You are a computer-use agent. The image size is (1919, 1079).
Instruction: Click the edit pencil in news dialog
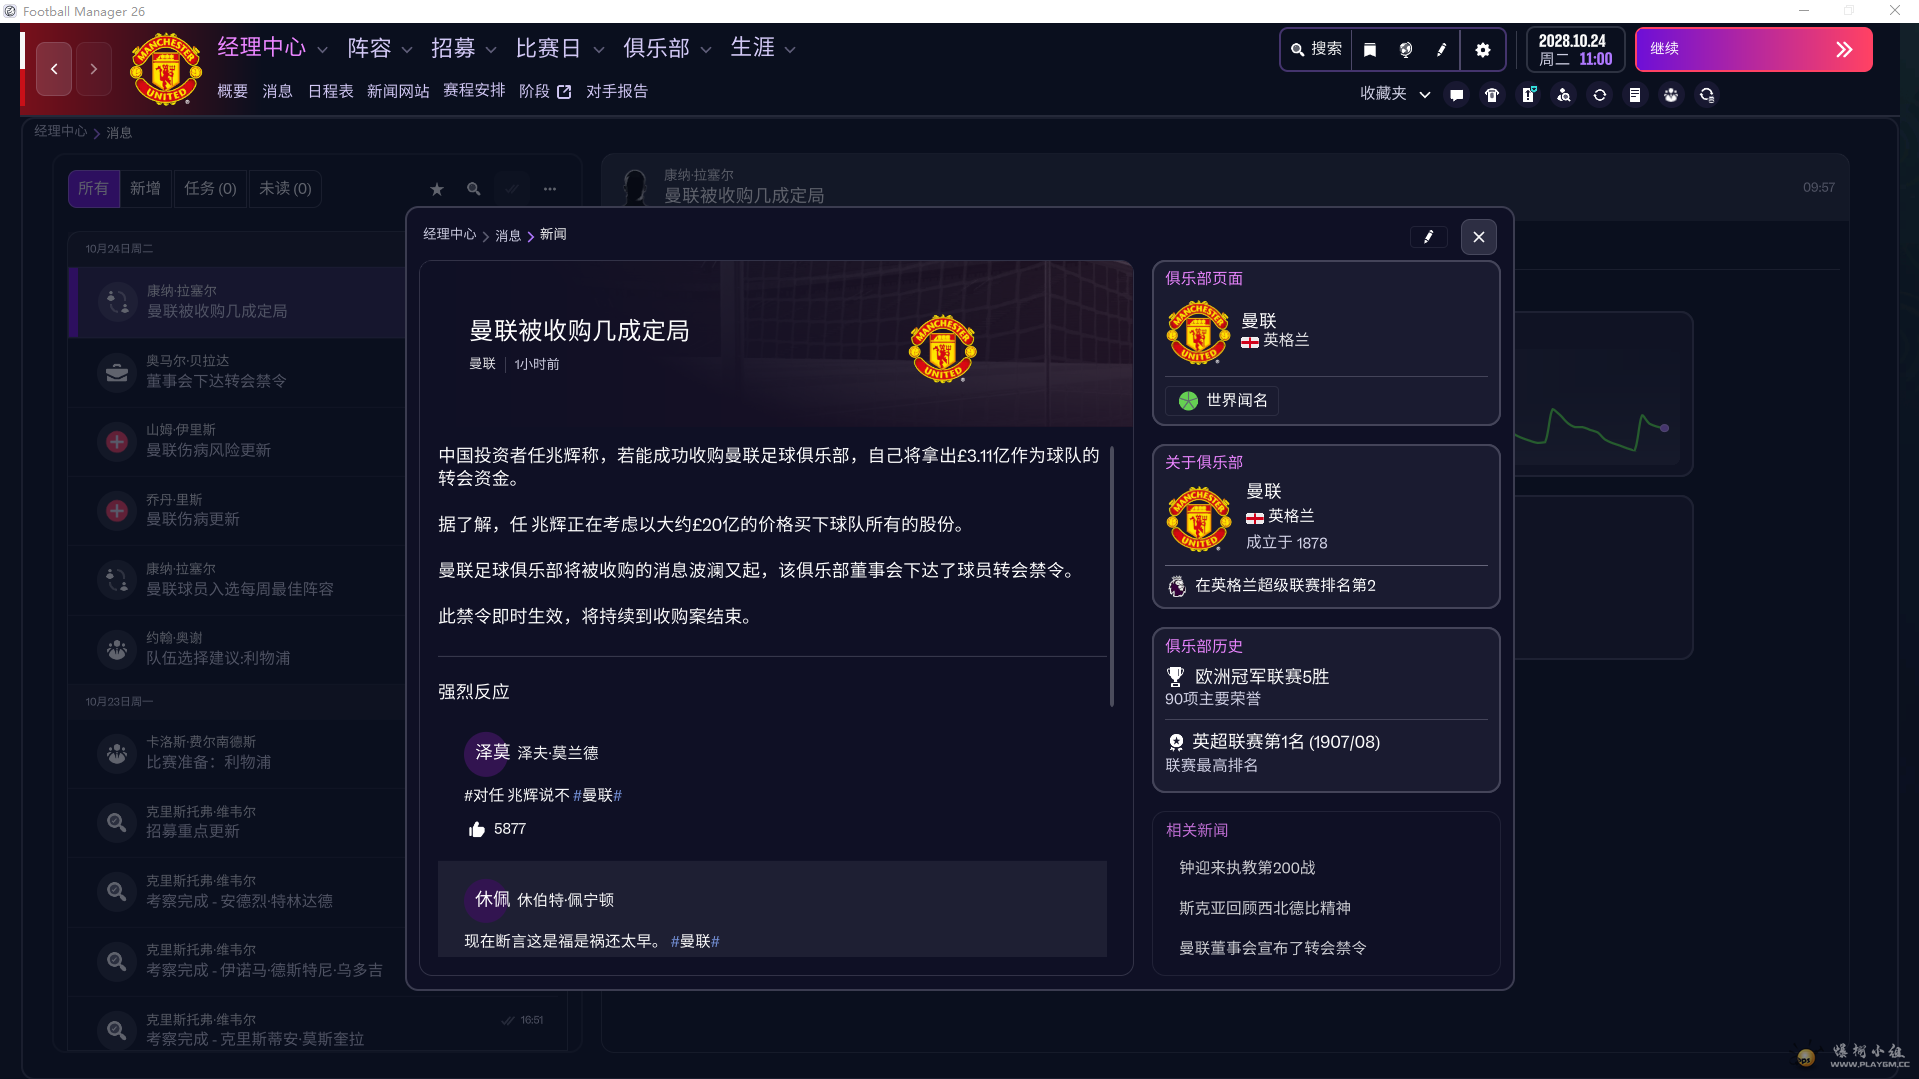tap(1428, 237)
